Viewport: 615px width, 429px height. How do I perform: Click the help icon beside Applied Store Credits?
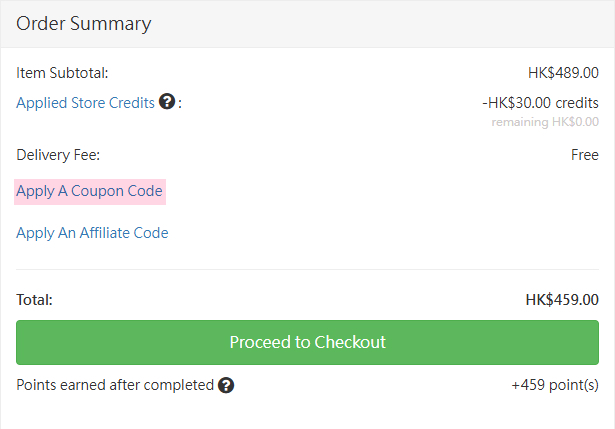pos(167,102)
